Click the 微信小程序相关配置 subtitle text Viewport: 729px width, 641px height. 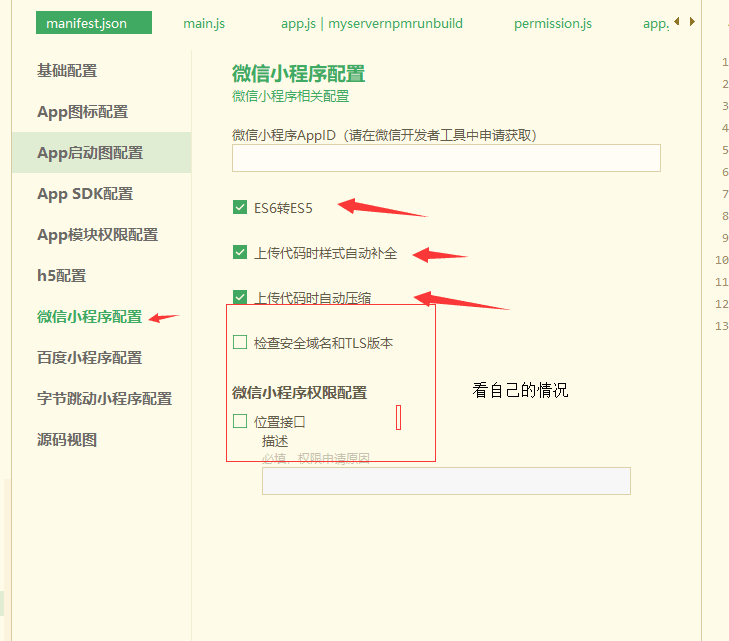(291, 96)
